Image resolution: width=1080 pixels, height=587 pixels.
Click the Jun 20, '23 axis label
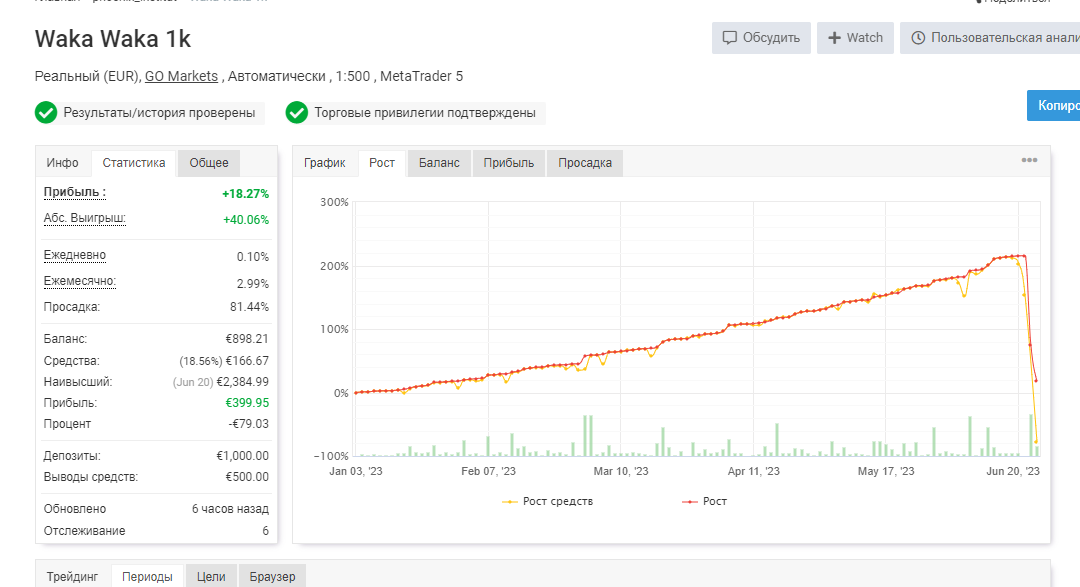(1012, 471)
